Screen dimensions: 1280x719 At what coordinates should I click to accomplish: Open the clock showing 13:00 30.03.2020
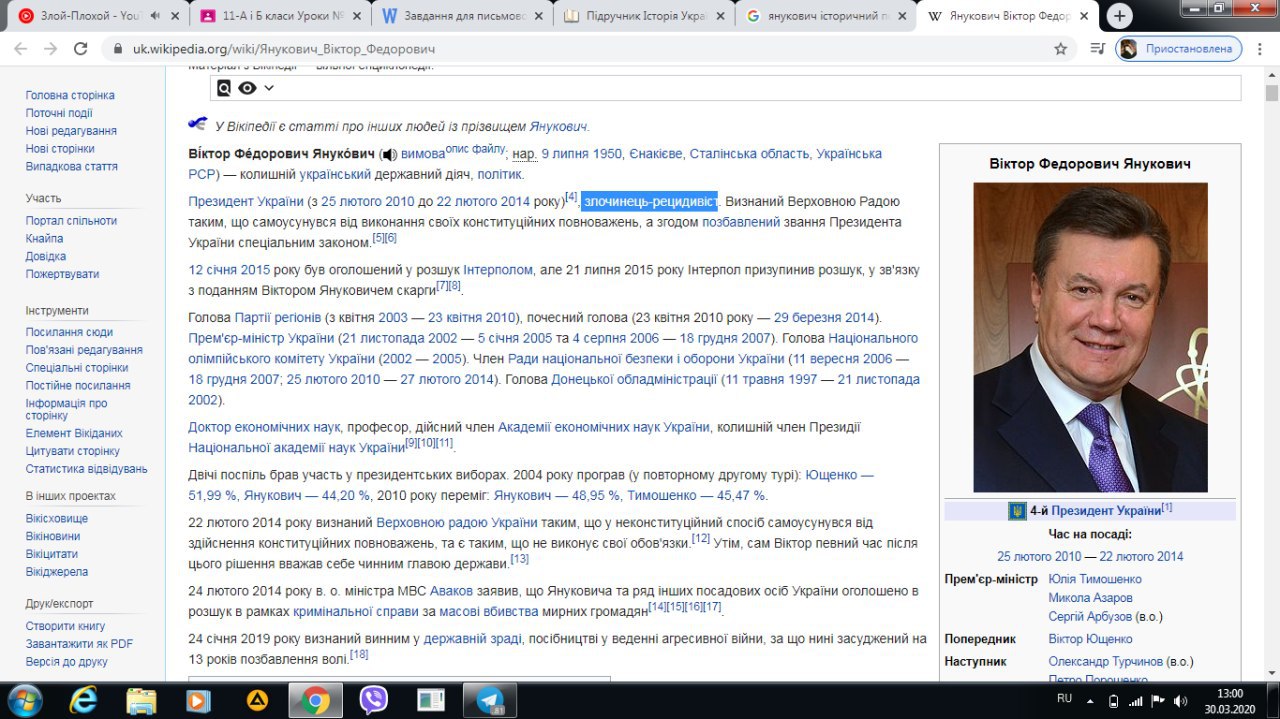(x=1229, y=700)
